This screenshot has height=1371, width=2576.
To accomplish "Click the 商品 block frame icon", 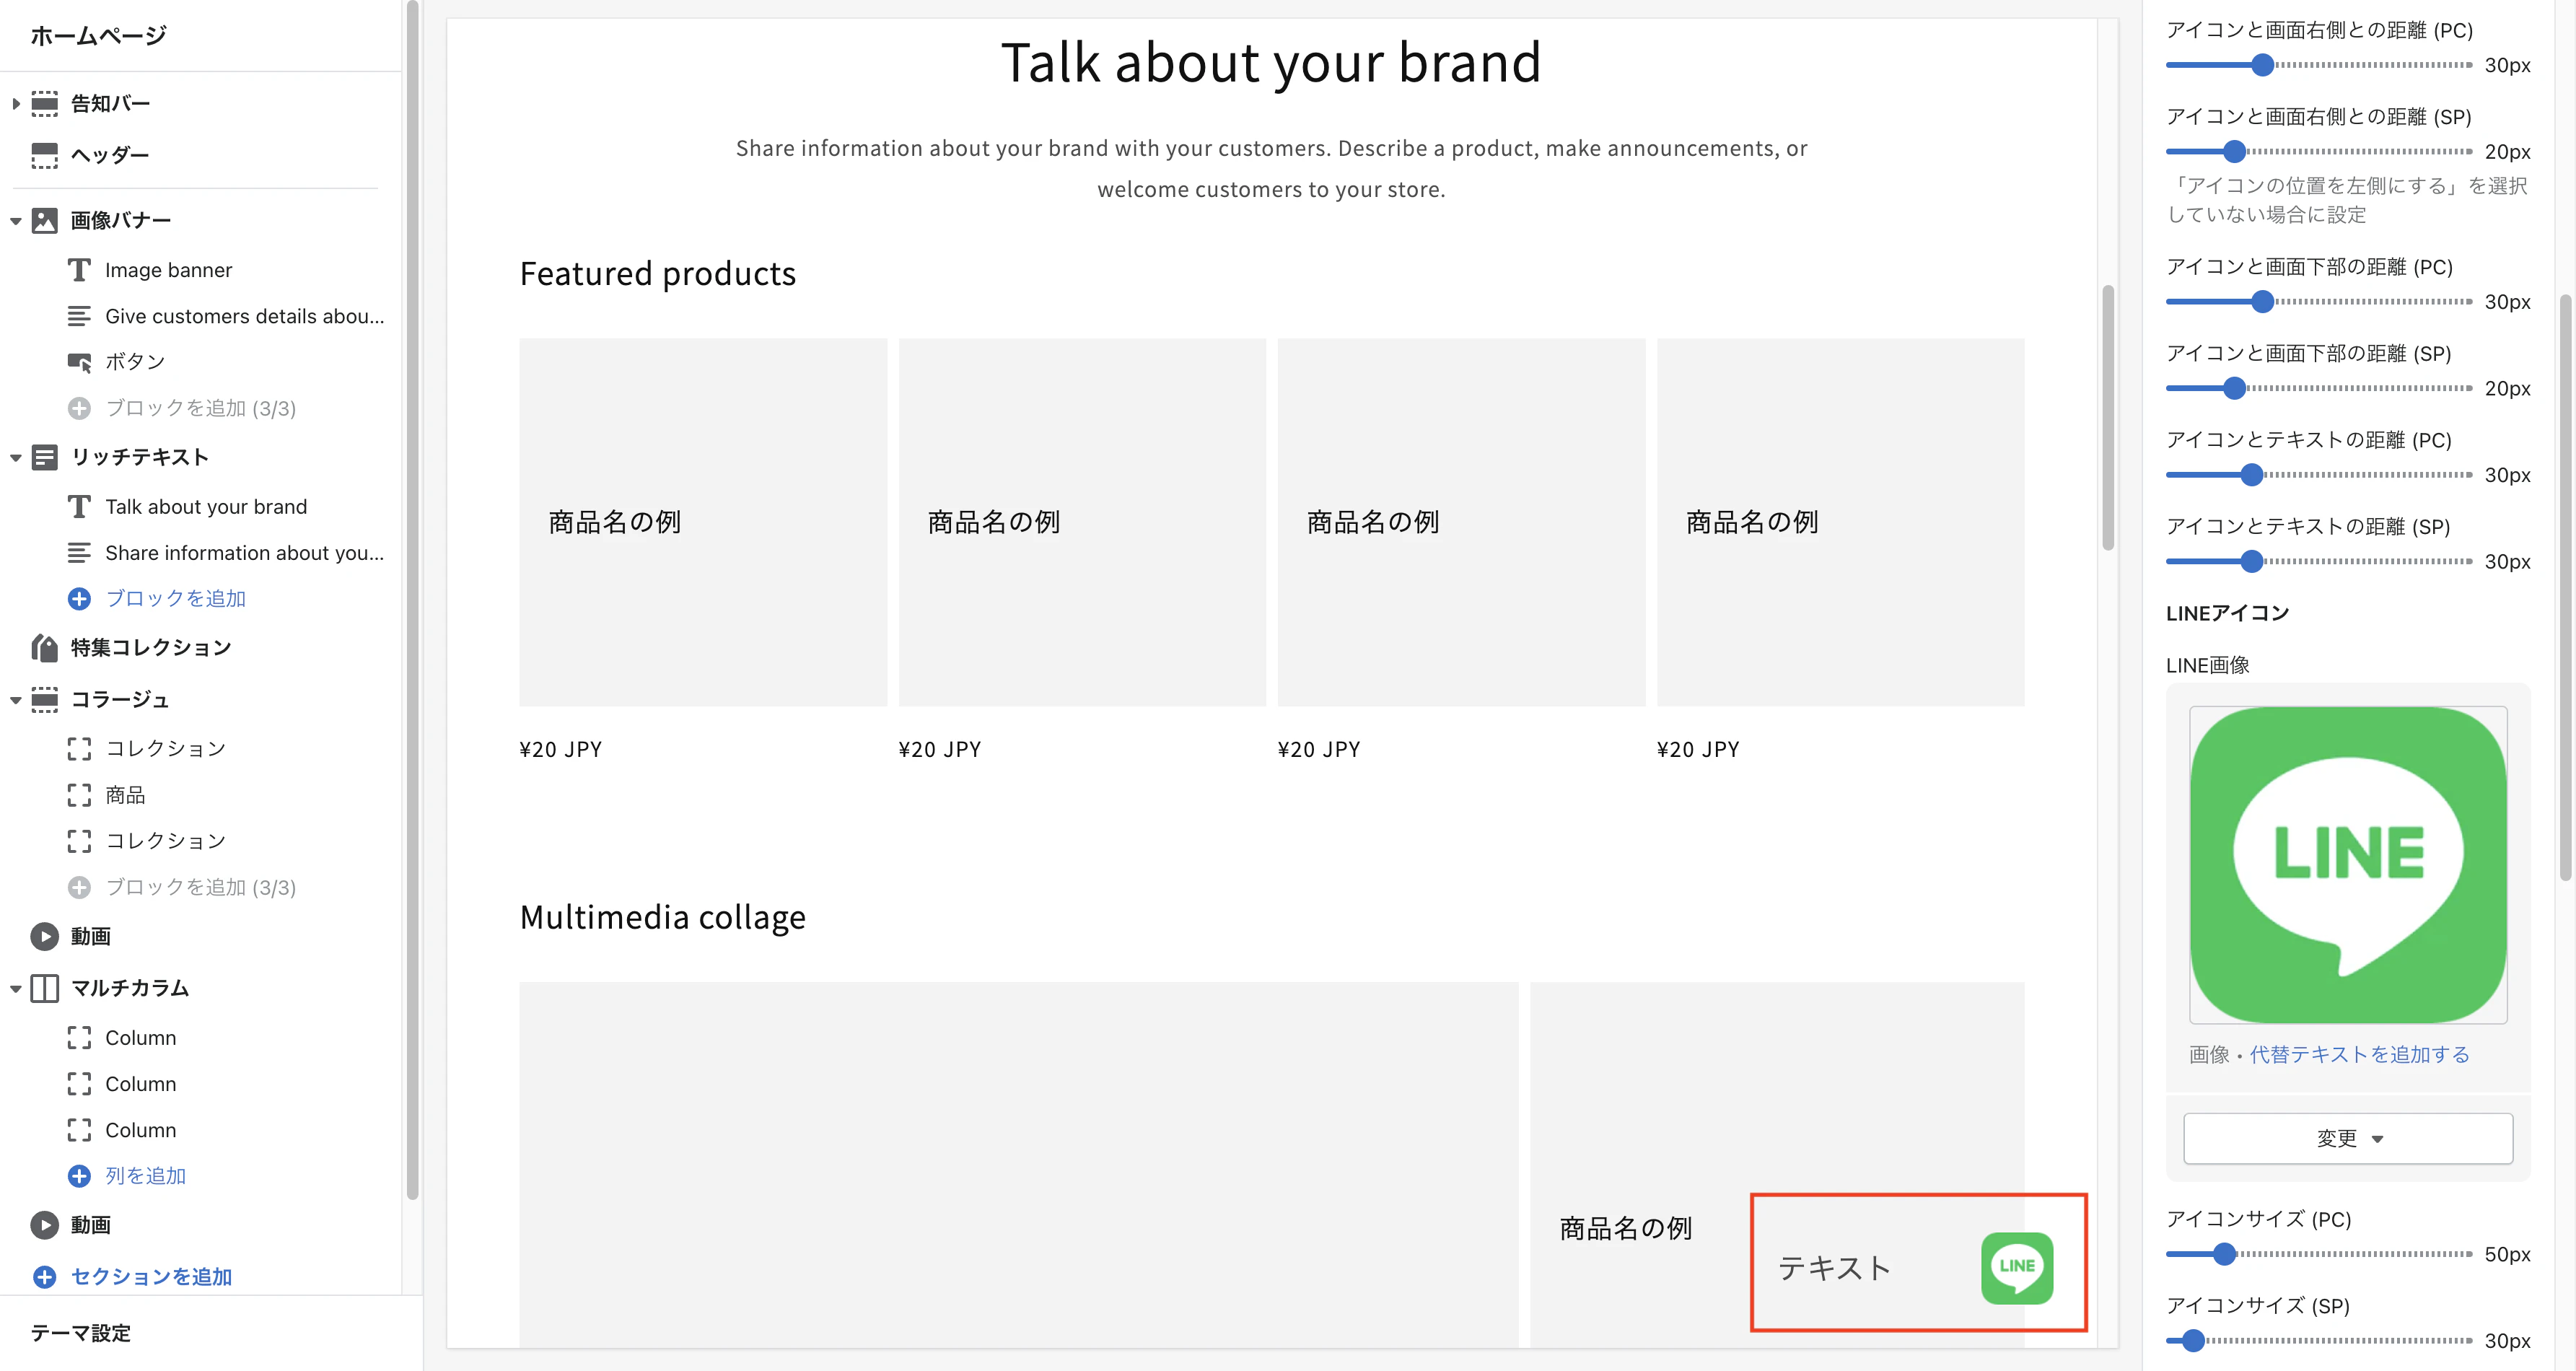I will click(79, 795).
